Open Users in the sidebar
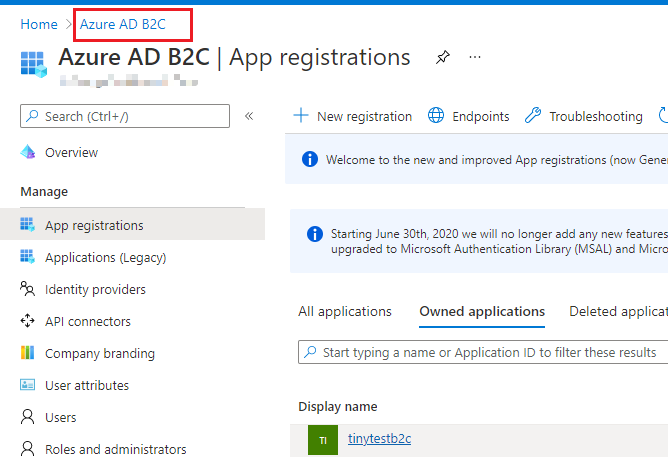 coord(60,418)
